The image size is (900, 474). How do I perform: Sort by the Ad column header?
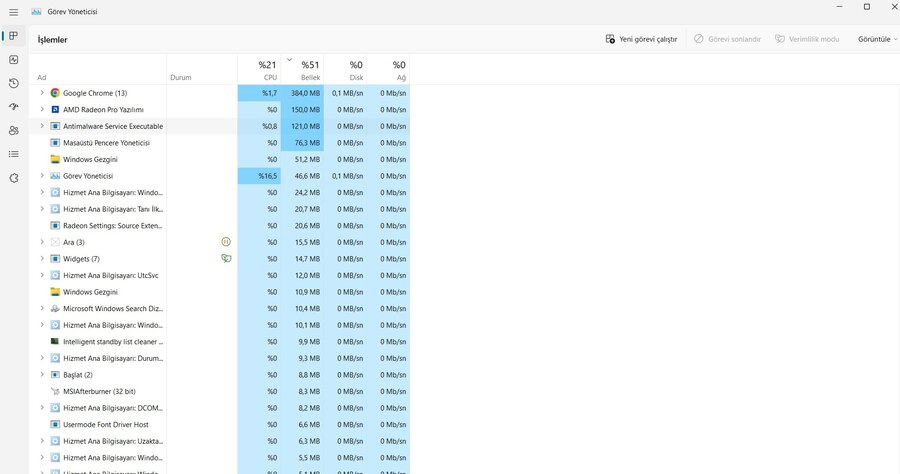click(98, 70)
